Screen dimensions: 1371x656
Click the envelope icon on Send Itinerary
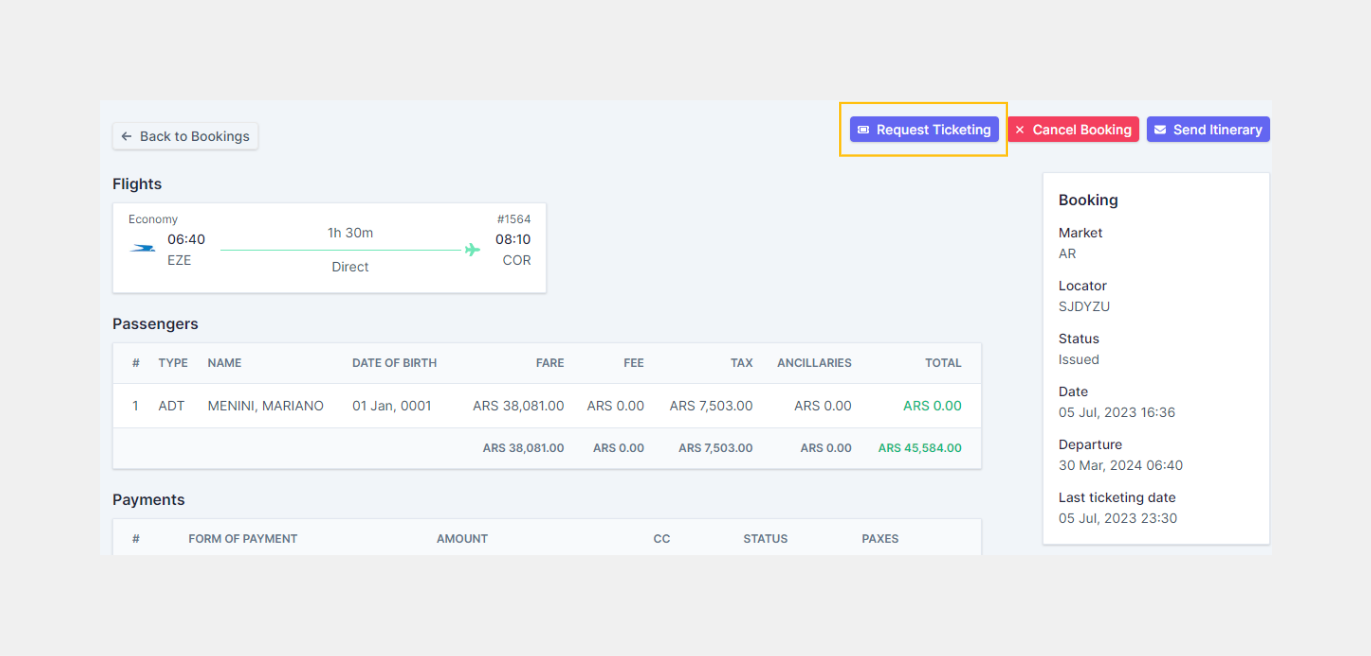(1160, 130)
